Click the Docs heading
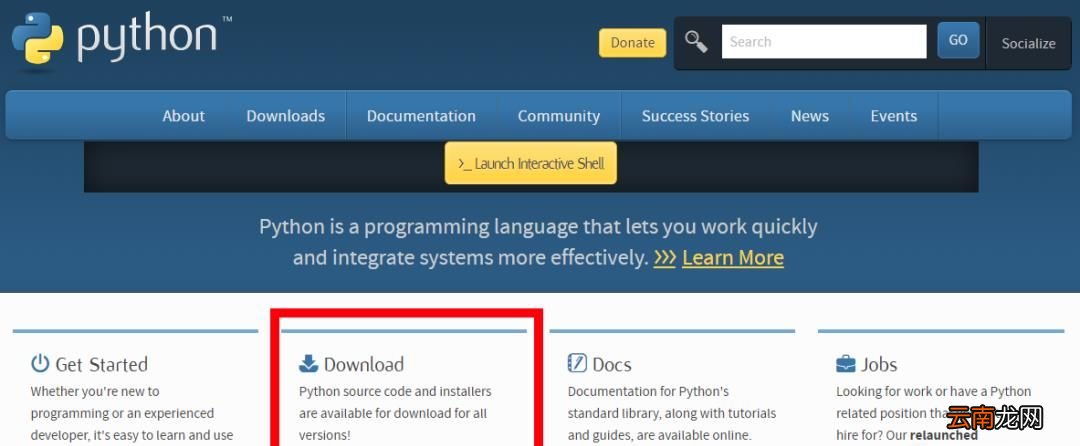 point(612,364)
